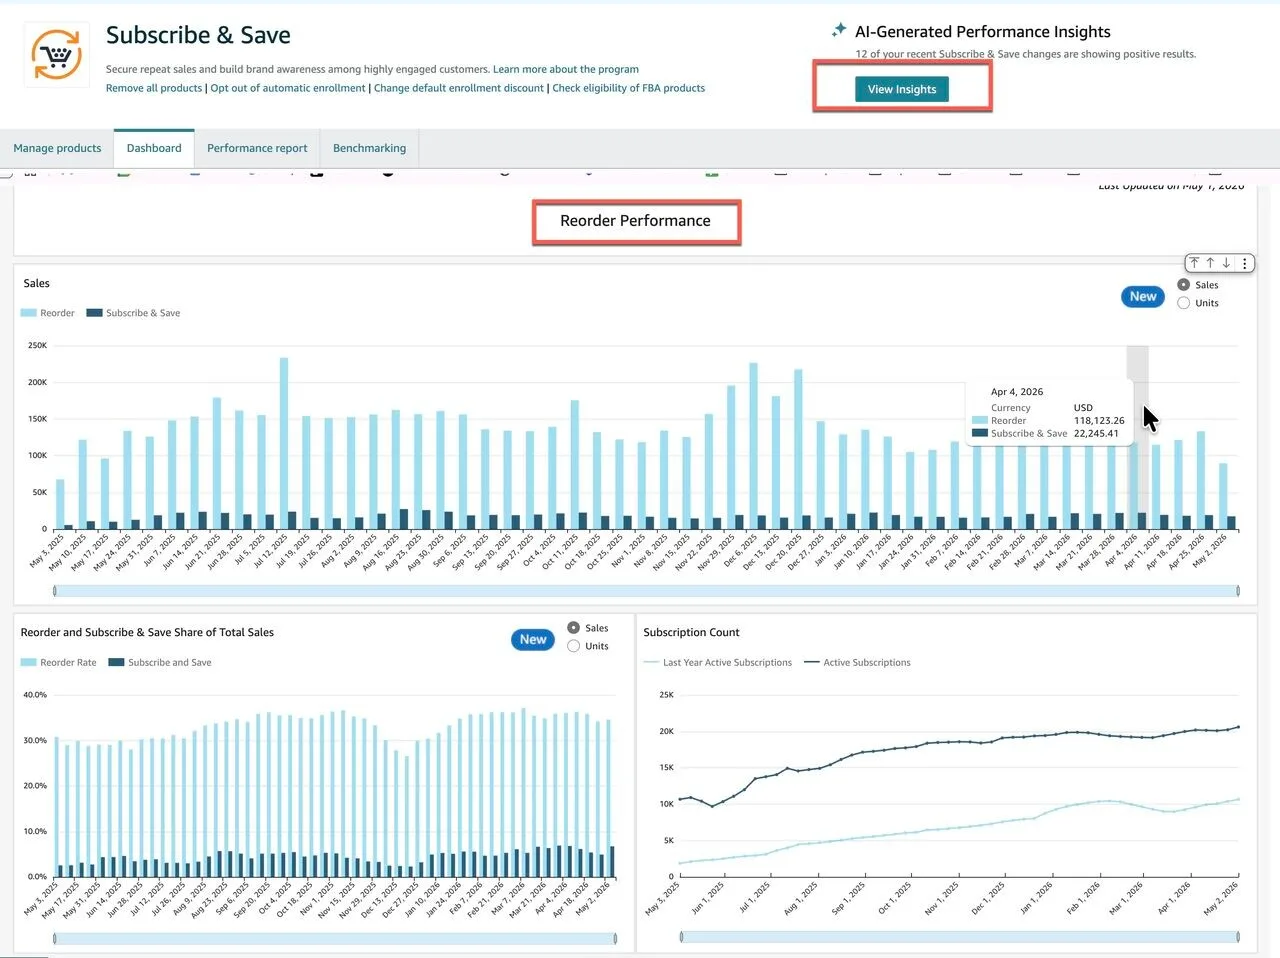Click the New badge in the Sales chart

[x=1143, y=297]
